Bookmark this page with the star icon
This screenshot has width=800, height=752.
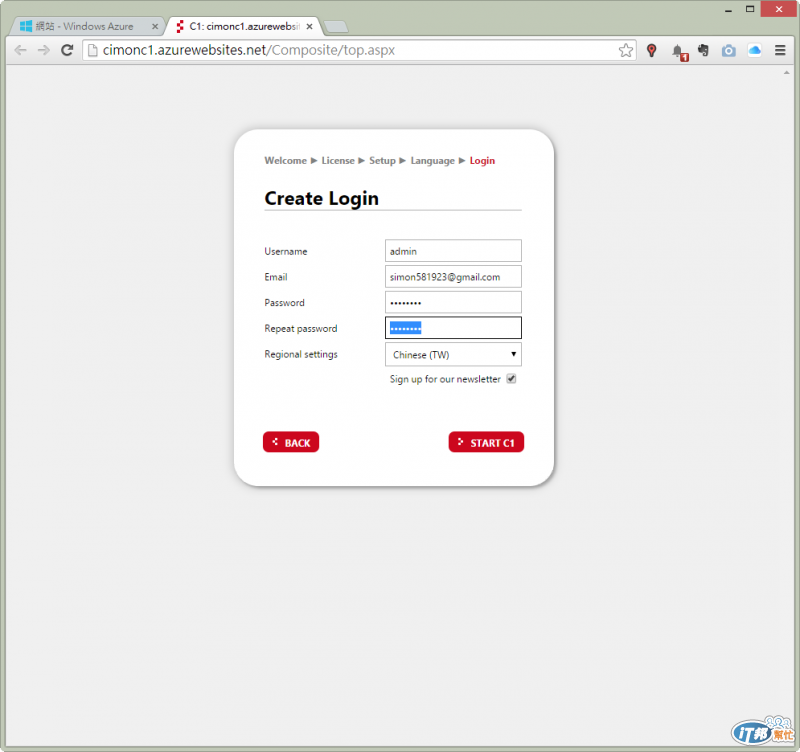point(626,50)
